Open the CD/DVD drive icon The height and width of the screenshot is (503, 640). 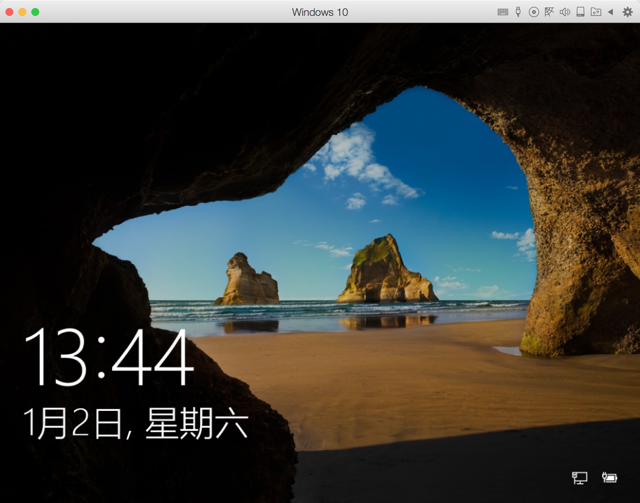point(533,12)
